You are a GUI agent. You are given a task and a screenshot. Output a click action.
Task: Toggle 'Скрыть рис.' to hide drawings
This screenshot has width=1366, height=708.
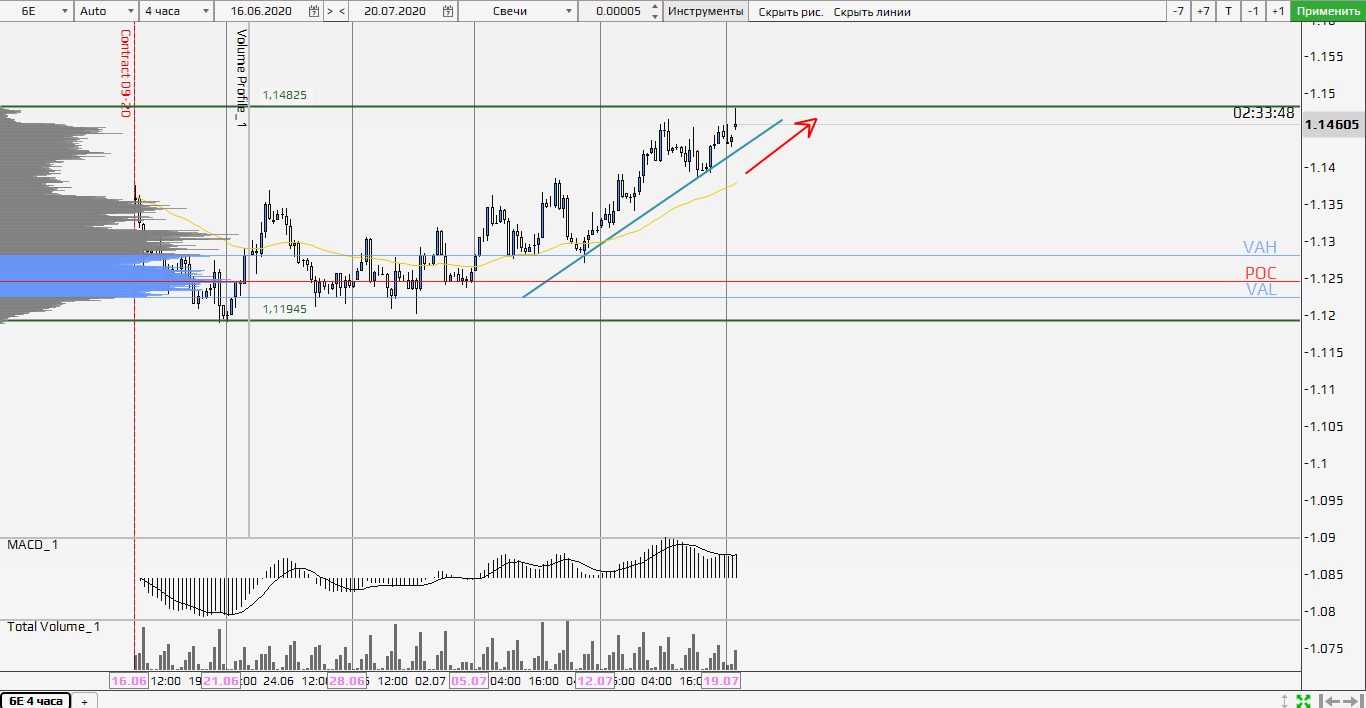(790, 12)
